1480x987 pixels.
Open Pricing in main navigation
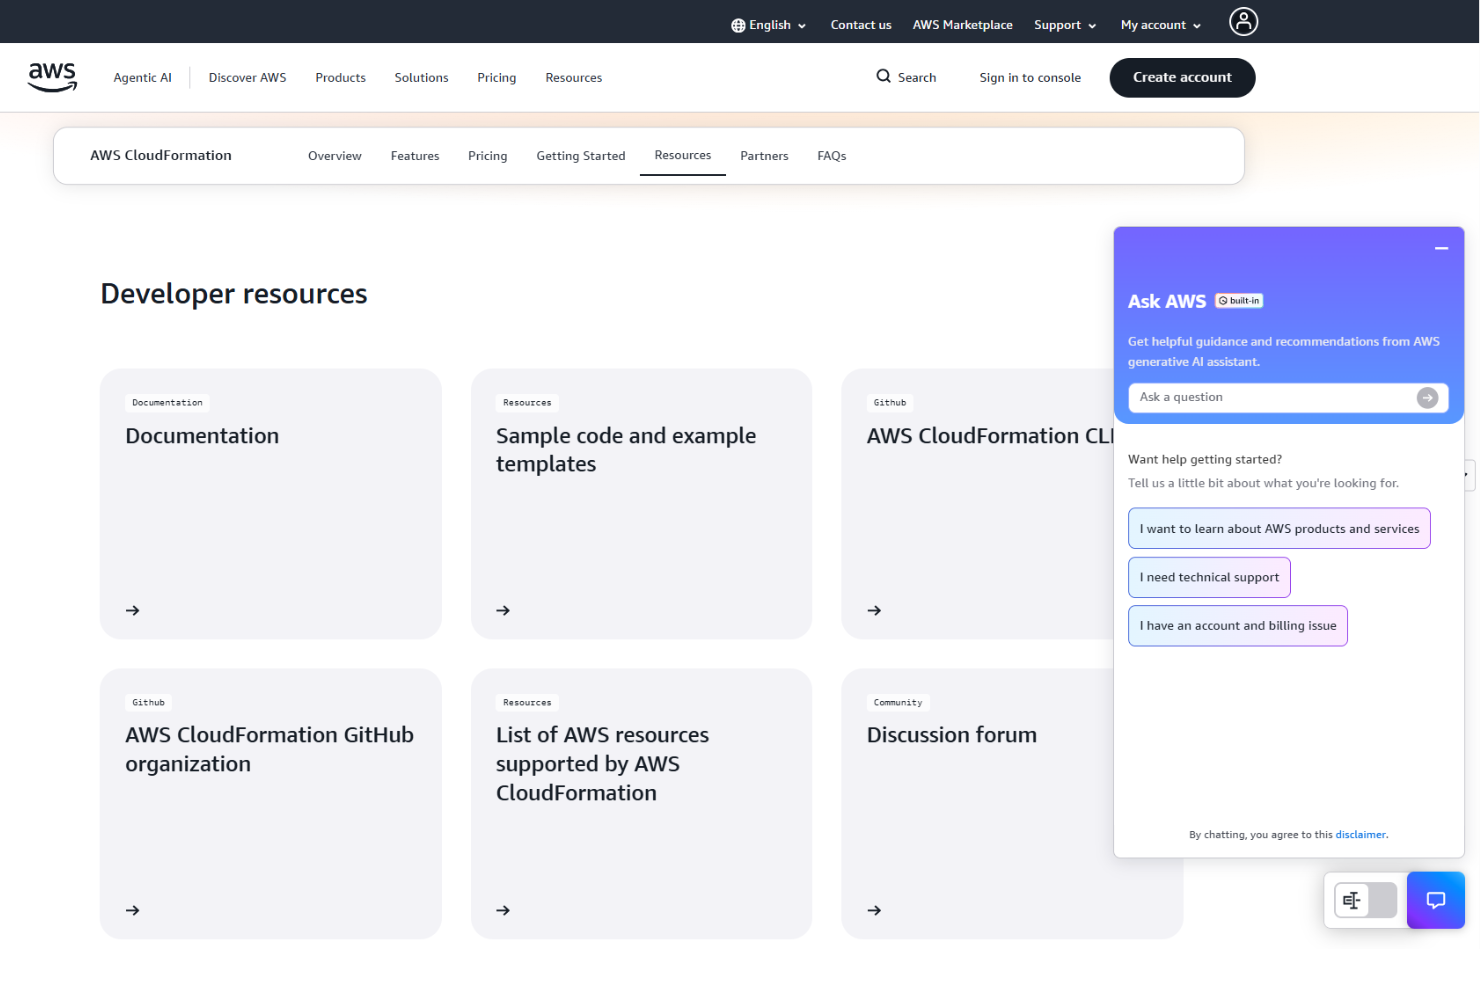click(x=496, y=77)
